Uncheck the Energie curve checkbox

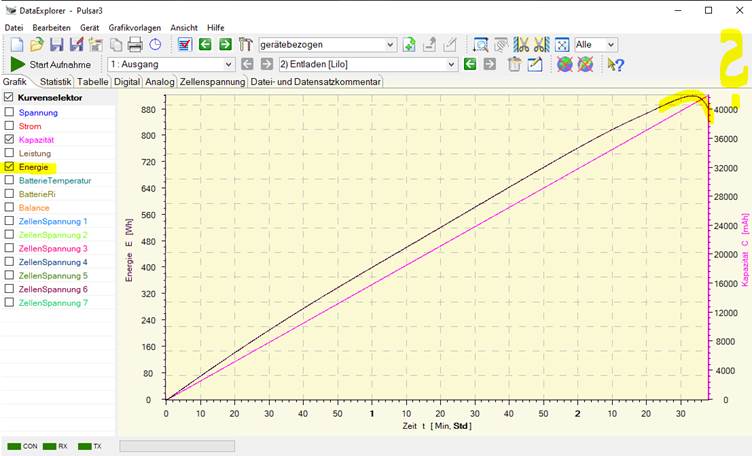(9, 166)
